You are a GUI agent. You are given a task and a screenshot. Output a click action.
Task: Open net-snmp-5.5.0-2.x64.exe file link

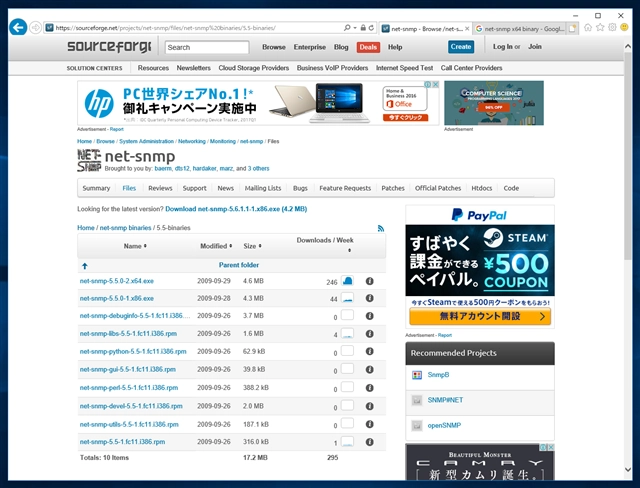tap(117, 281)
